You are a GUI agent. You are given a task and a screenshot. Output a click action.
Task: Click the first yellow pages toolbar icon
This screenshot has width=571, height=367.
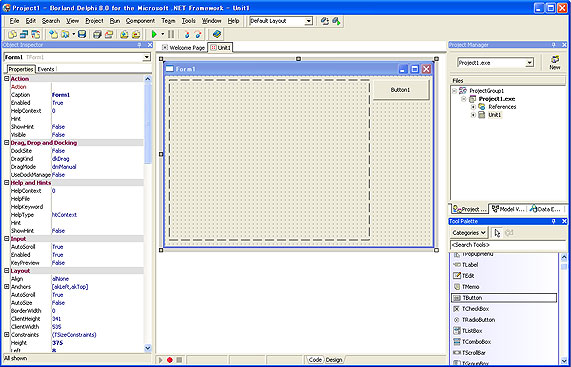click(13, 34)
